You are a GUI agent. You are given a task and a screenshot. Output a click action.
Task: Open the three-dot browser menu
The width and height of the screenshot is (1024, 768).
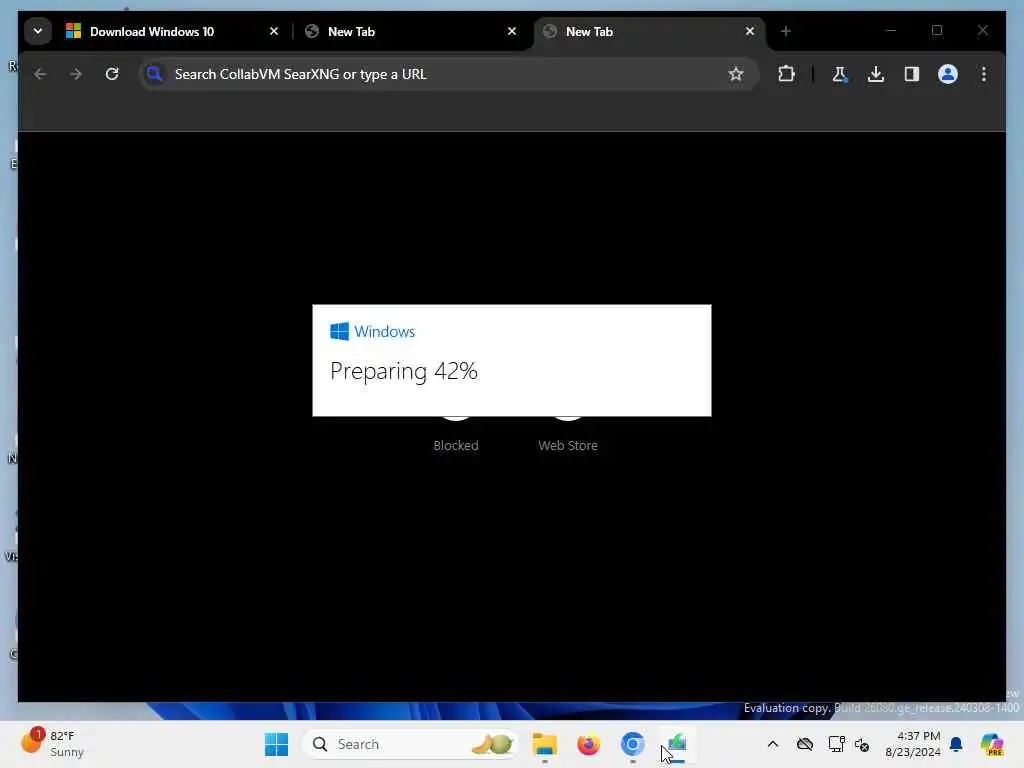click(984, 74)
